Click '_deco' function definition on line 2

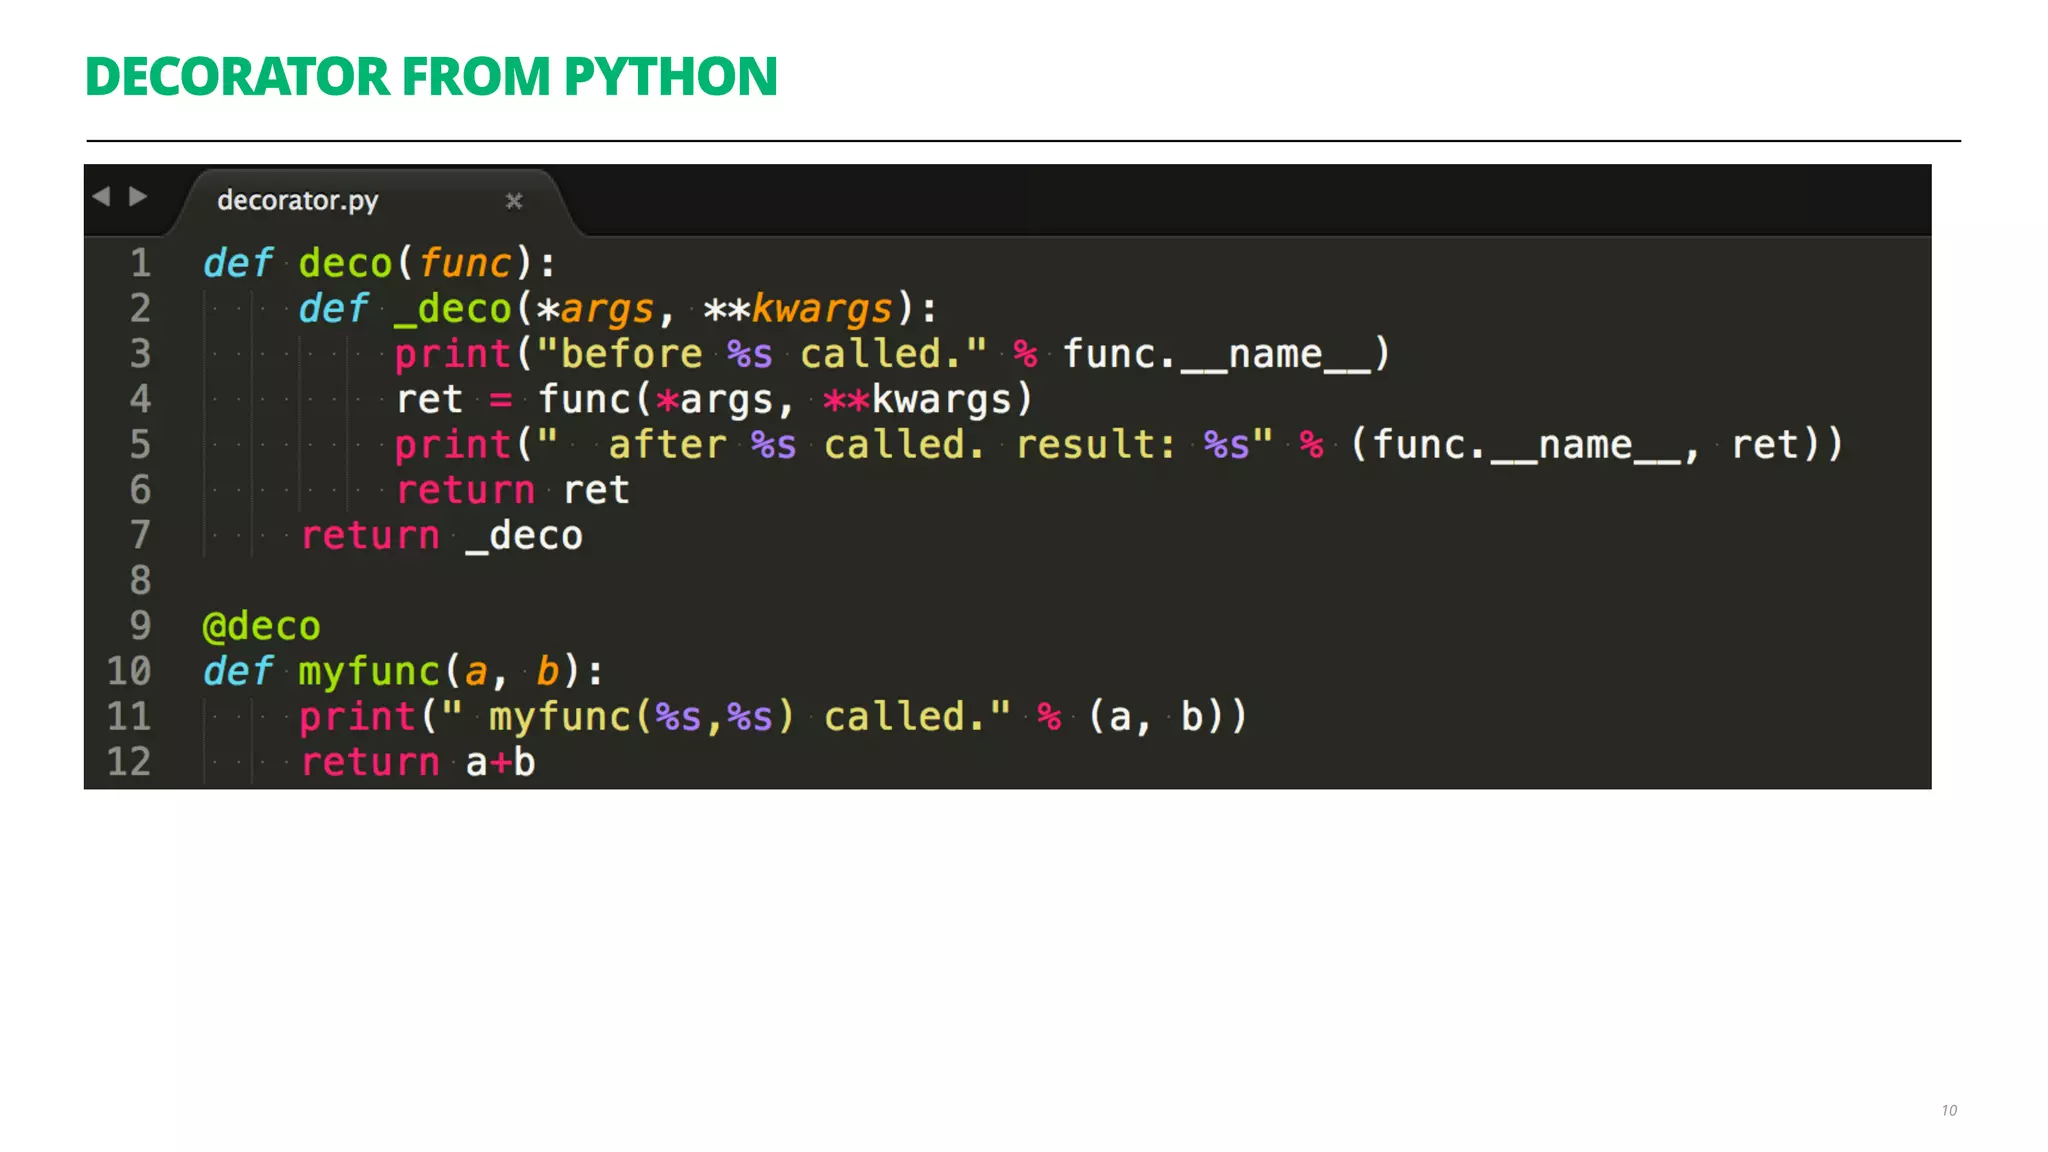pos(452,309)
